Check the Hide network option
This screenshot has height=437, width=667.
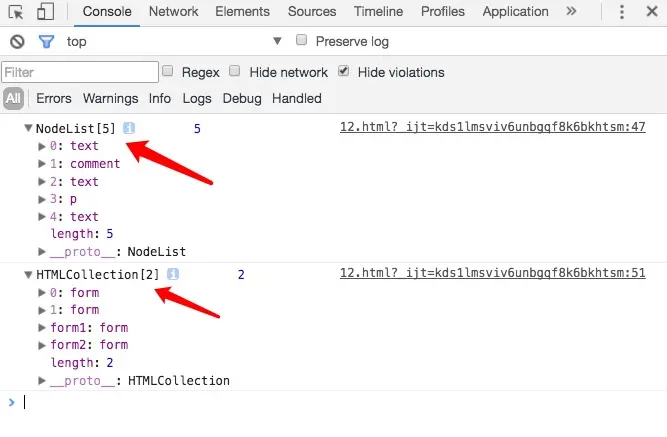[x=234, y=71]
